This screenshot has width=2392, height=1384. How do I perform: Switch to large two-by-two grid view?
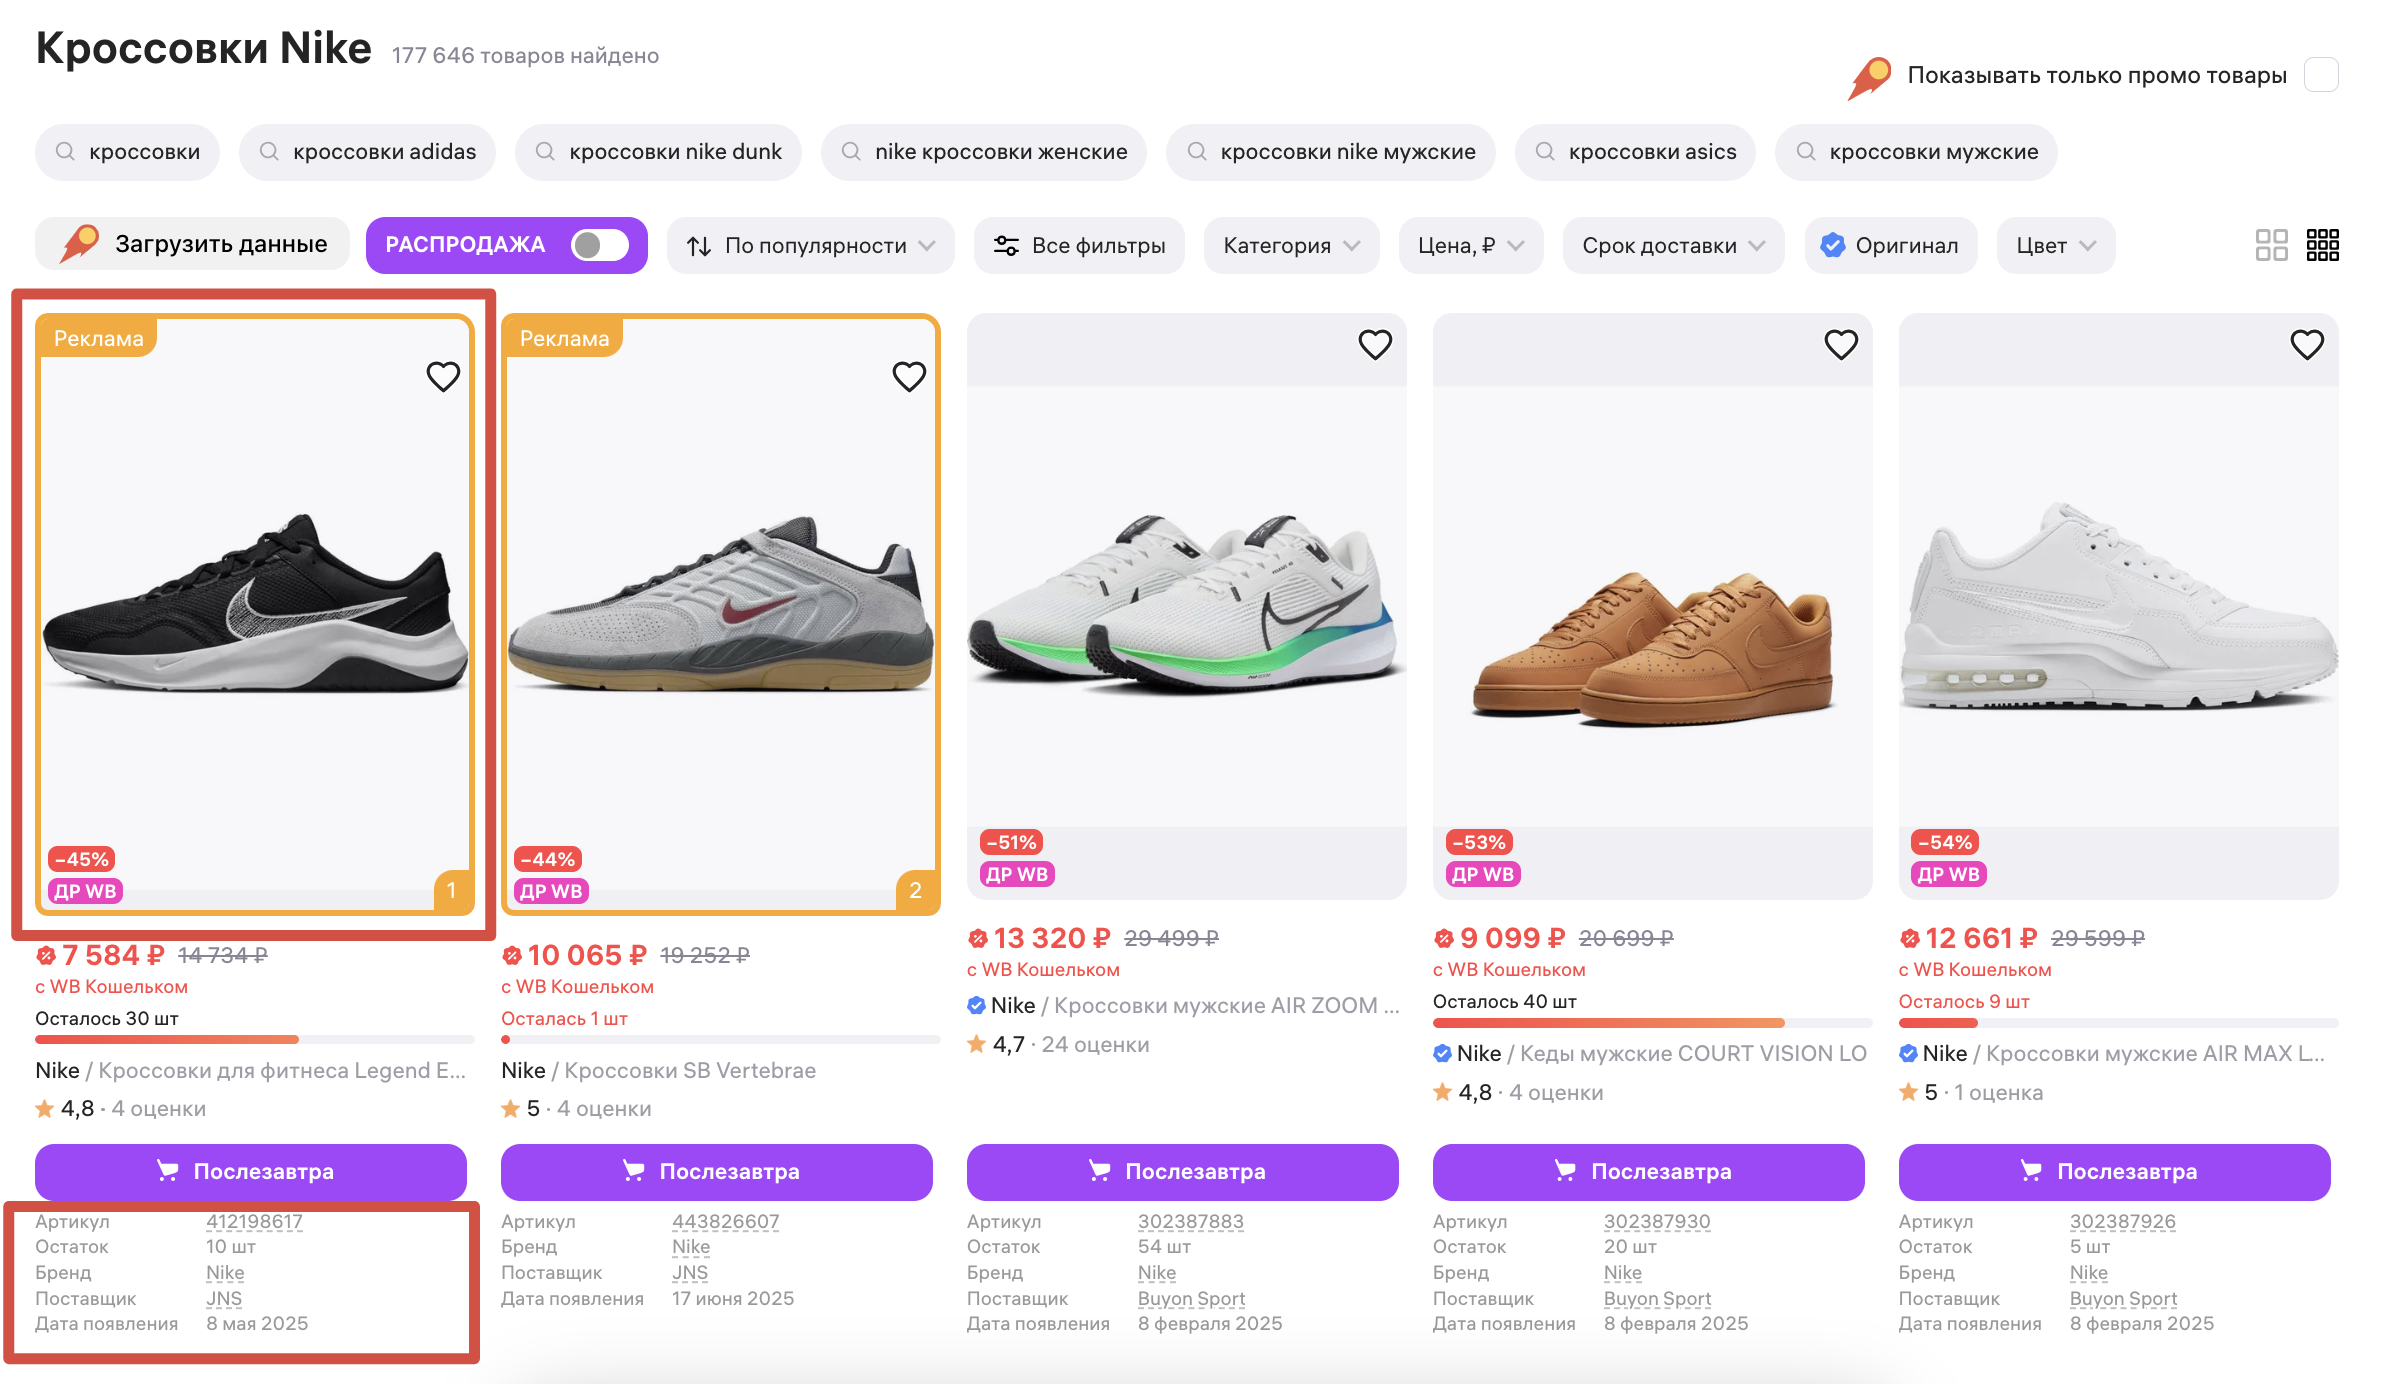point(2271,245)
